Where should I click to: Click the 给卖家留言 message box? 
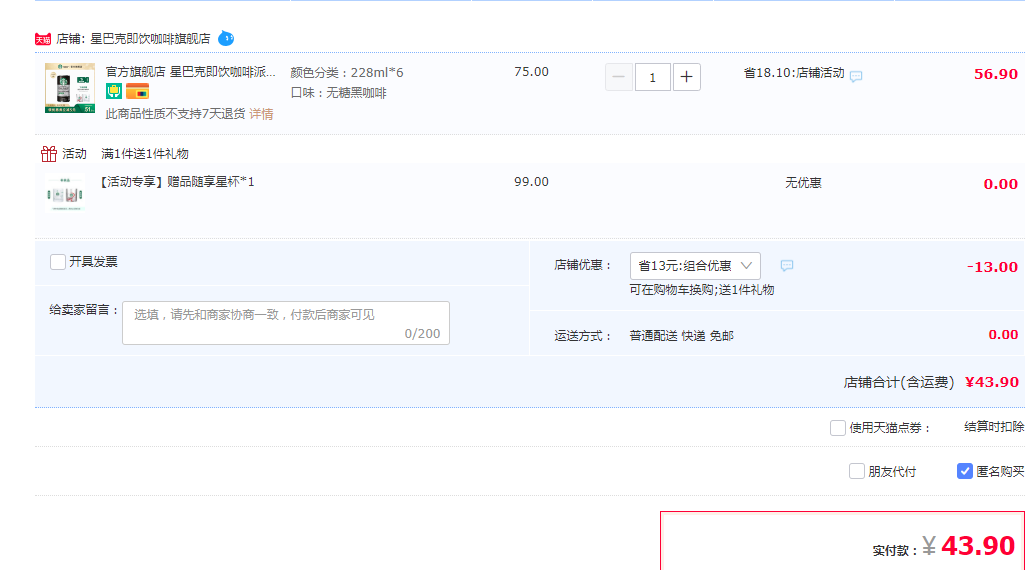pos(286,323)
